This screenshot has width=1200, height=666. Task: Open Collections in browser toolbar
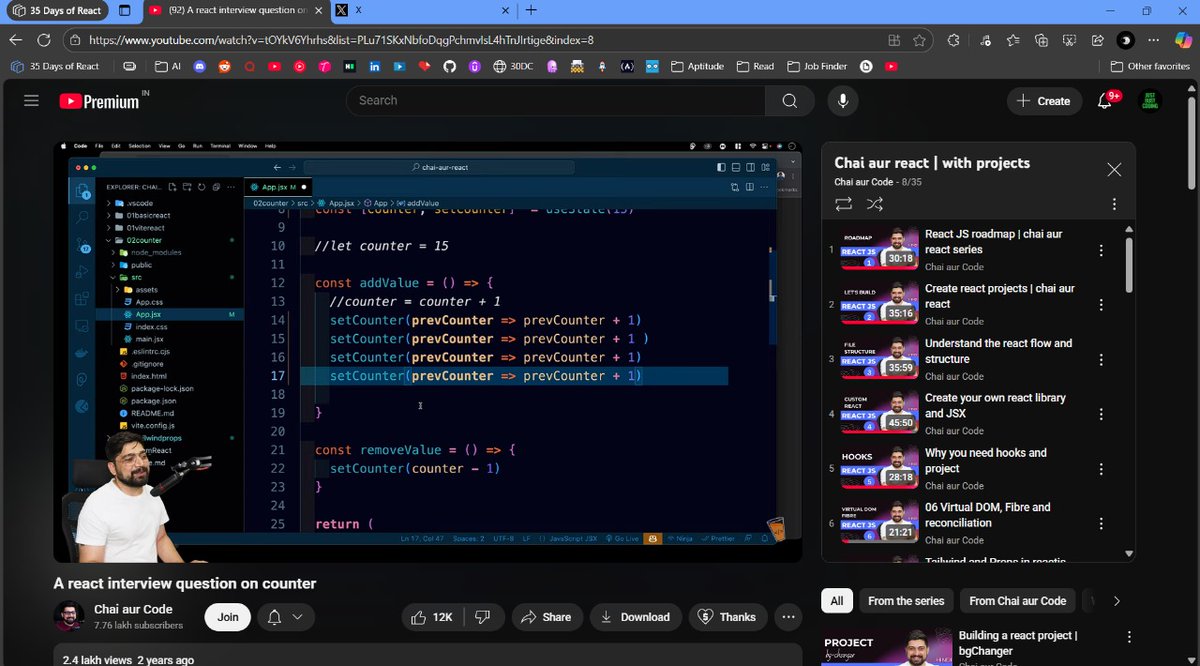(x=1041, y=40)
